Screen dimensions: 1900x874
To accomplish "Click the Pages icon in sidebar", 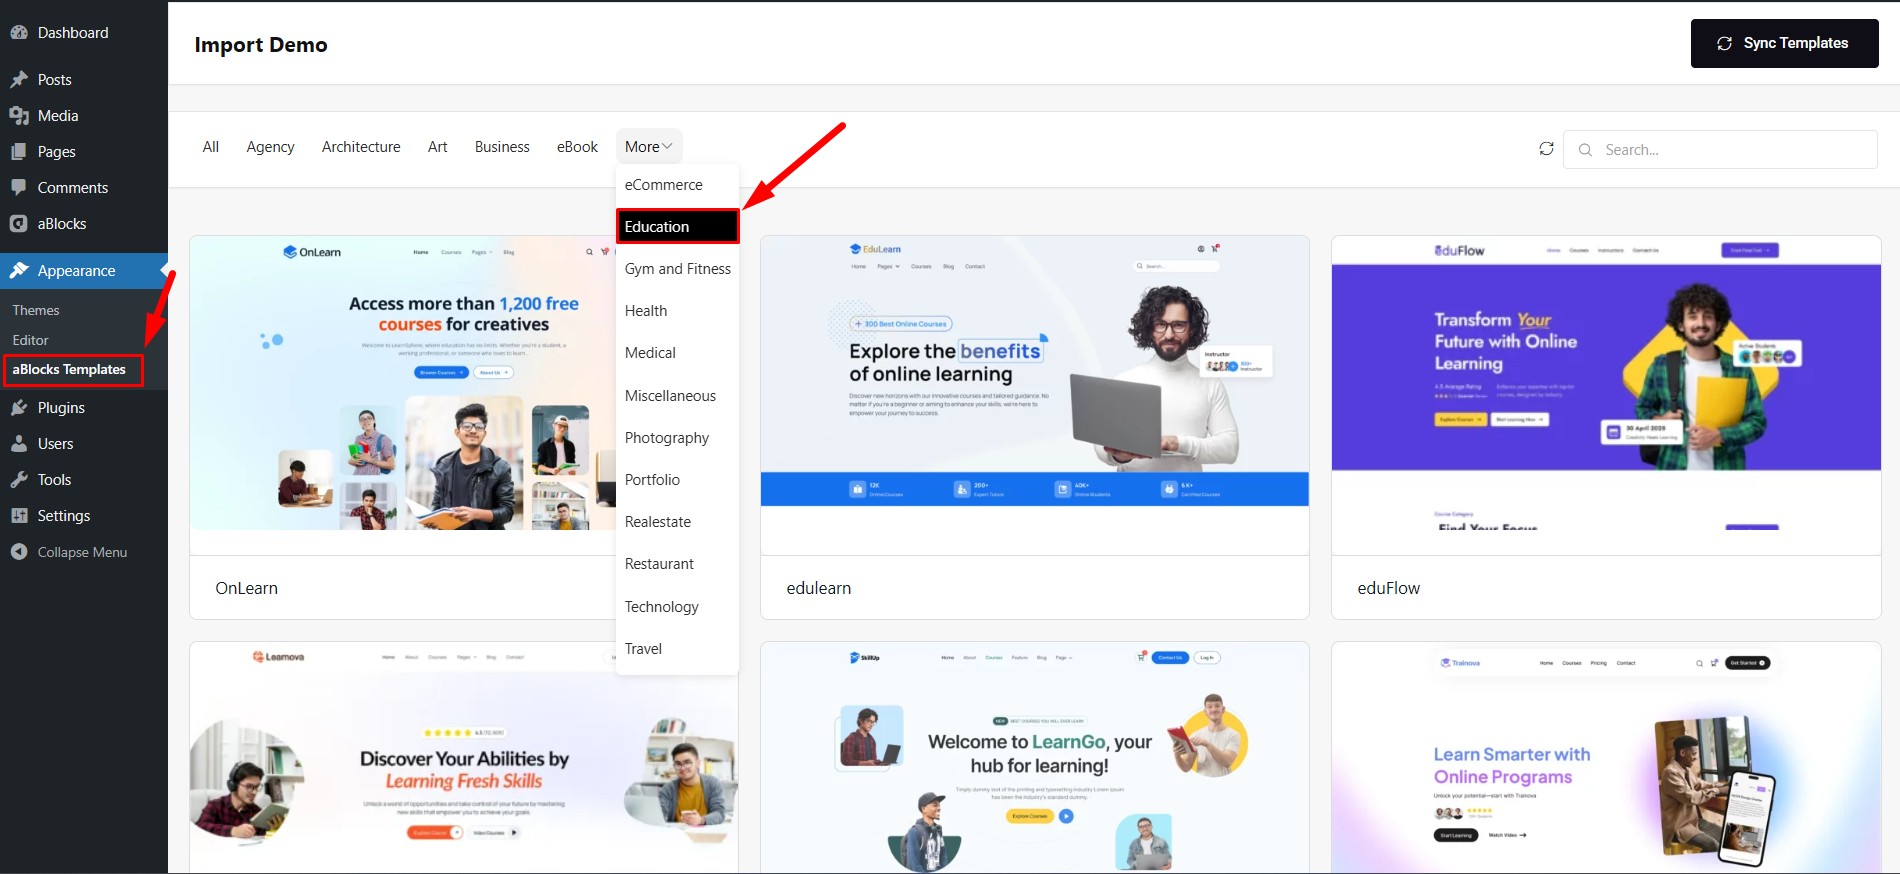I will [19, 152].
